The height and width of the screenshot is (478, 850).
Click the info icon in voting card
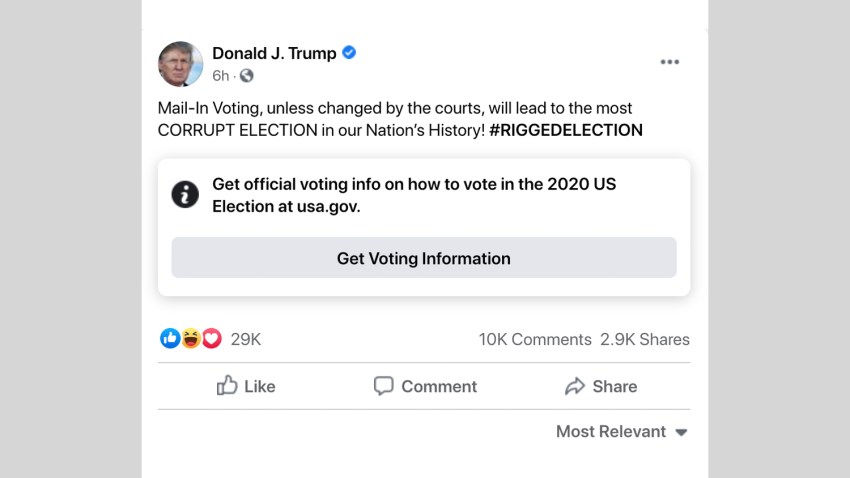pyautogui.click(x=185, y=194)
